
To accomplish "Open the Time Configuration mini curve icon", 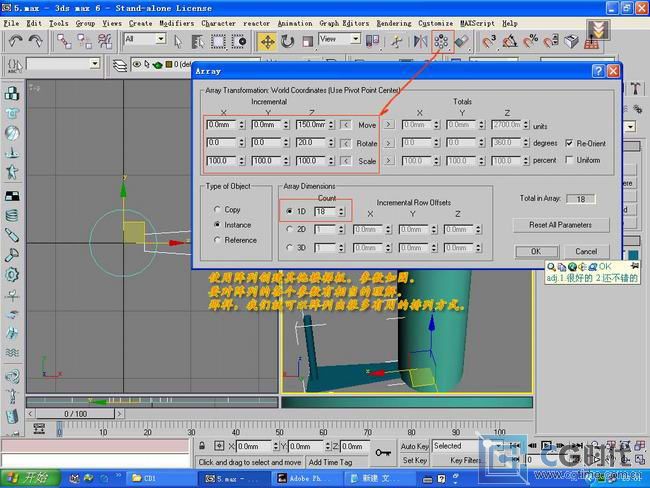I will (x=39, y=428).
